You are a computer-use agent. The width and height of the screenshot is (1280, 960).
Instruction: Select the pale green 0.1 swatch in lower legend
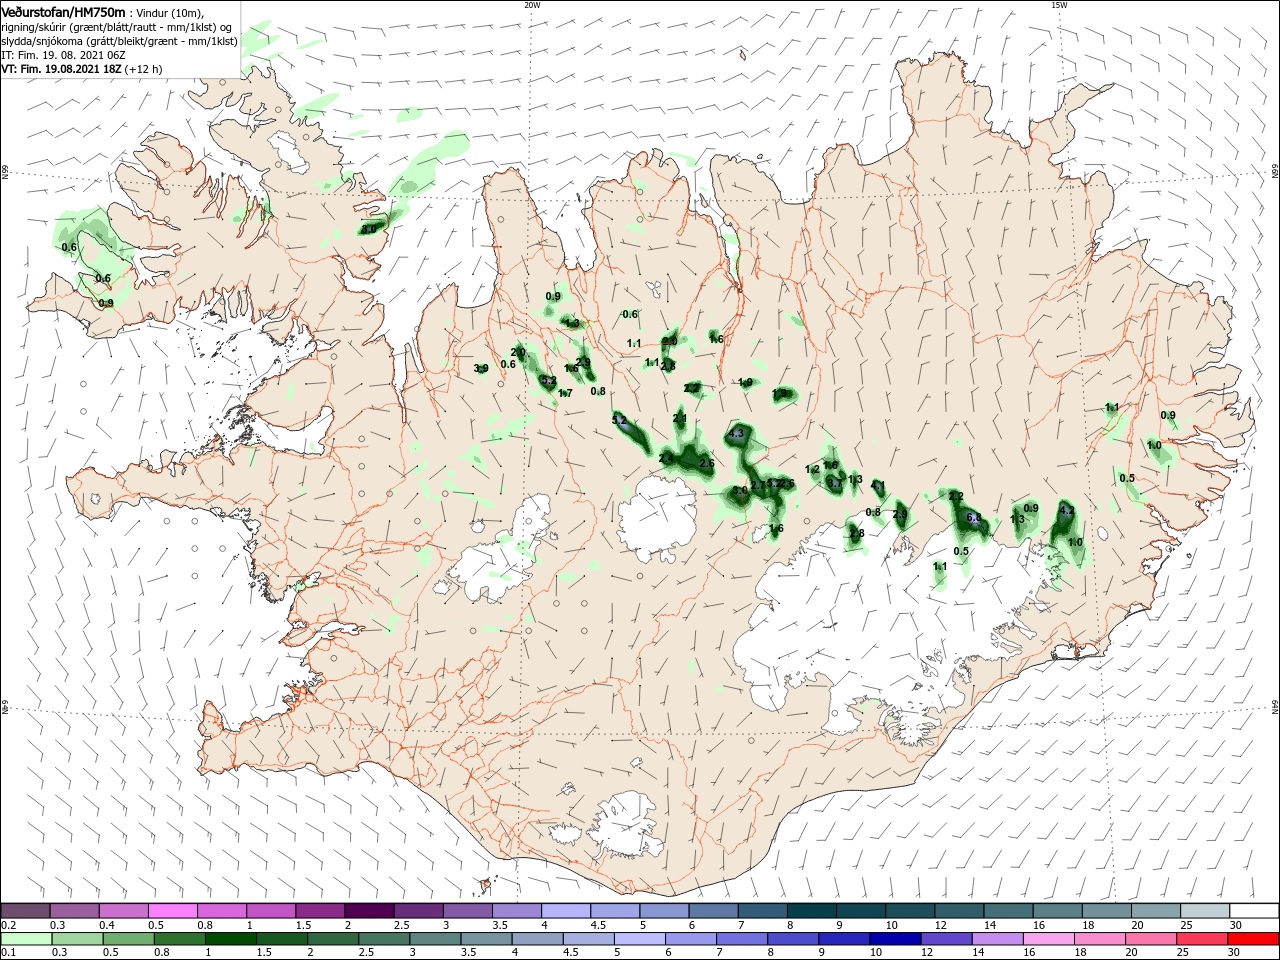click(26, 939)
